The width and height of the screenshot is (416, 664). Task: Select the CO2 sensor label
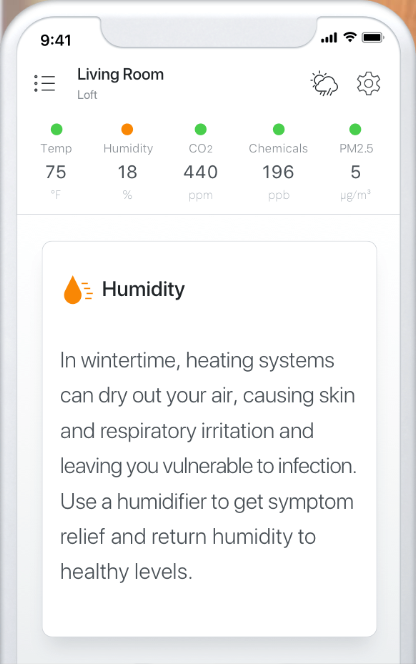tap(200, 149)
